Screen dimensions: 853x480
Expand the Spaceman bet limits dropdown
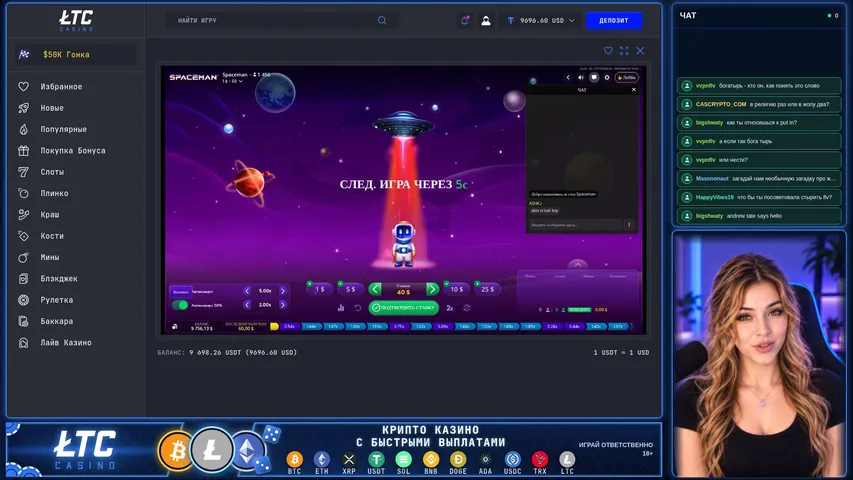click(x=232, y=81)
